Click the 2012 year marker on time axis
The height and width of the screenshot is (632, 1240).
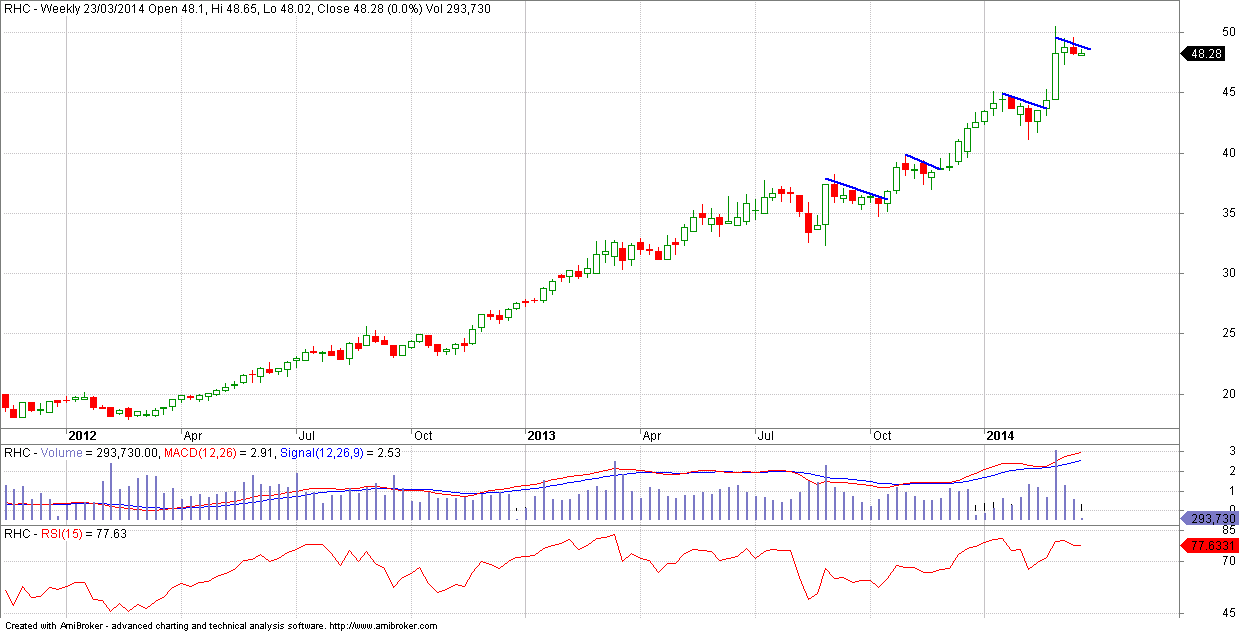coord(81,436)
